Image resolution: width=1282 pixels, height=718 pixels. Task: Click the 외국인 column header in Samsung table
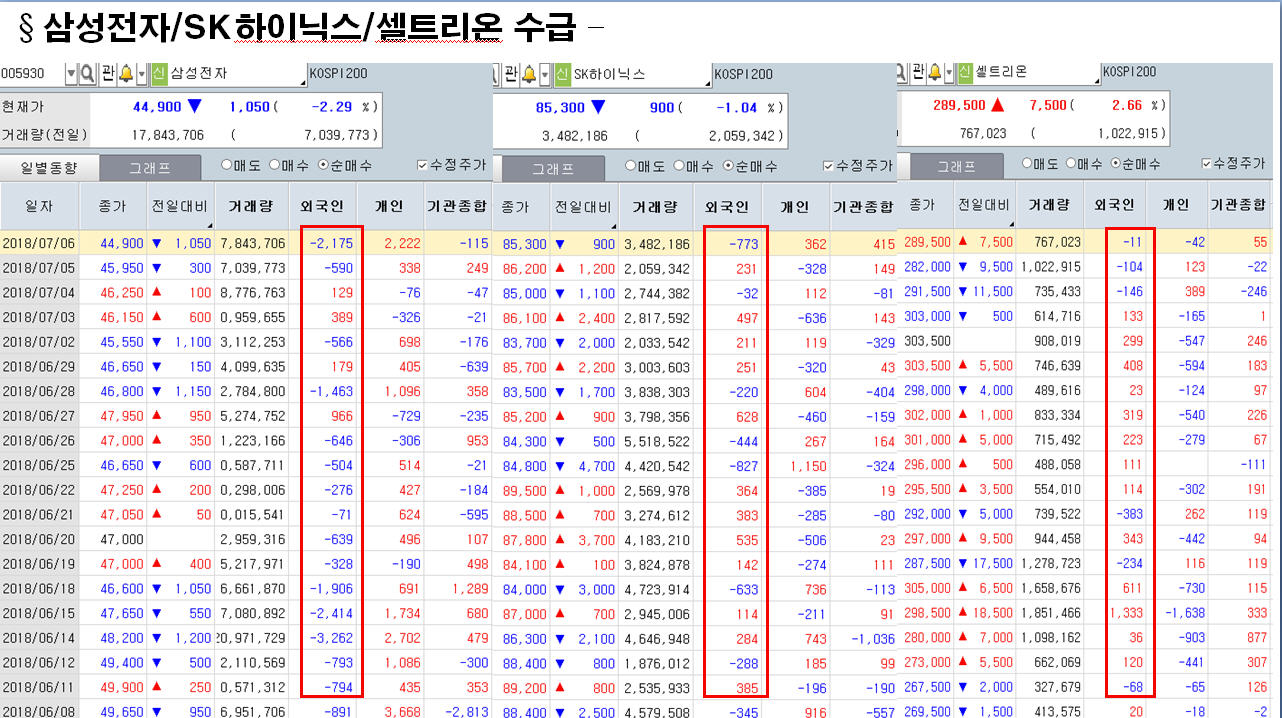(322, 207)
